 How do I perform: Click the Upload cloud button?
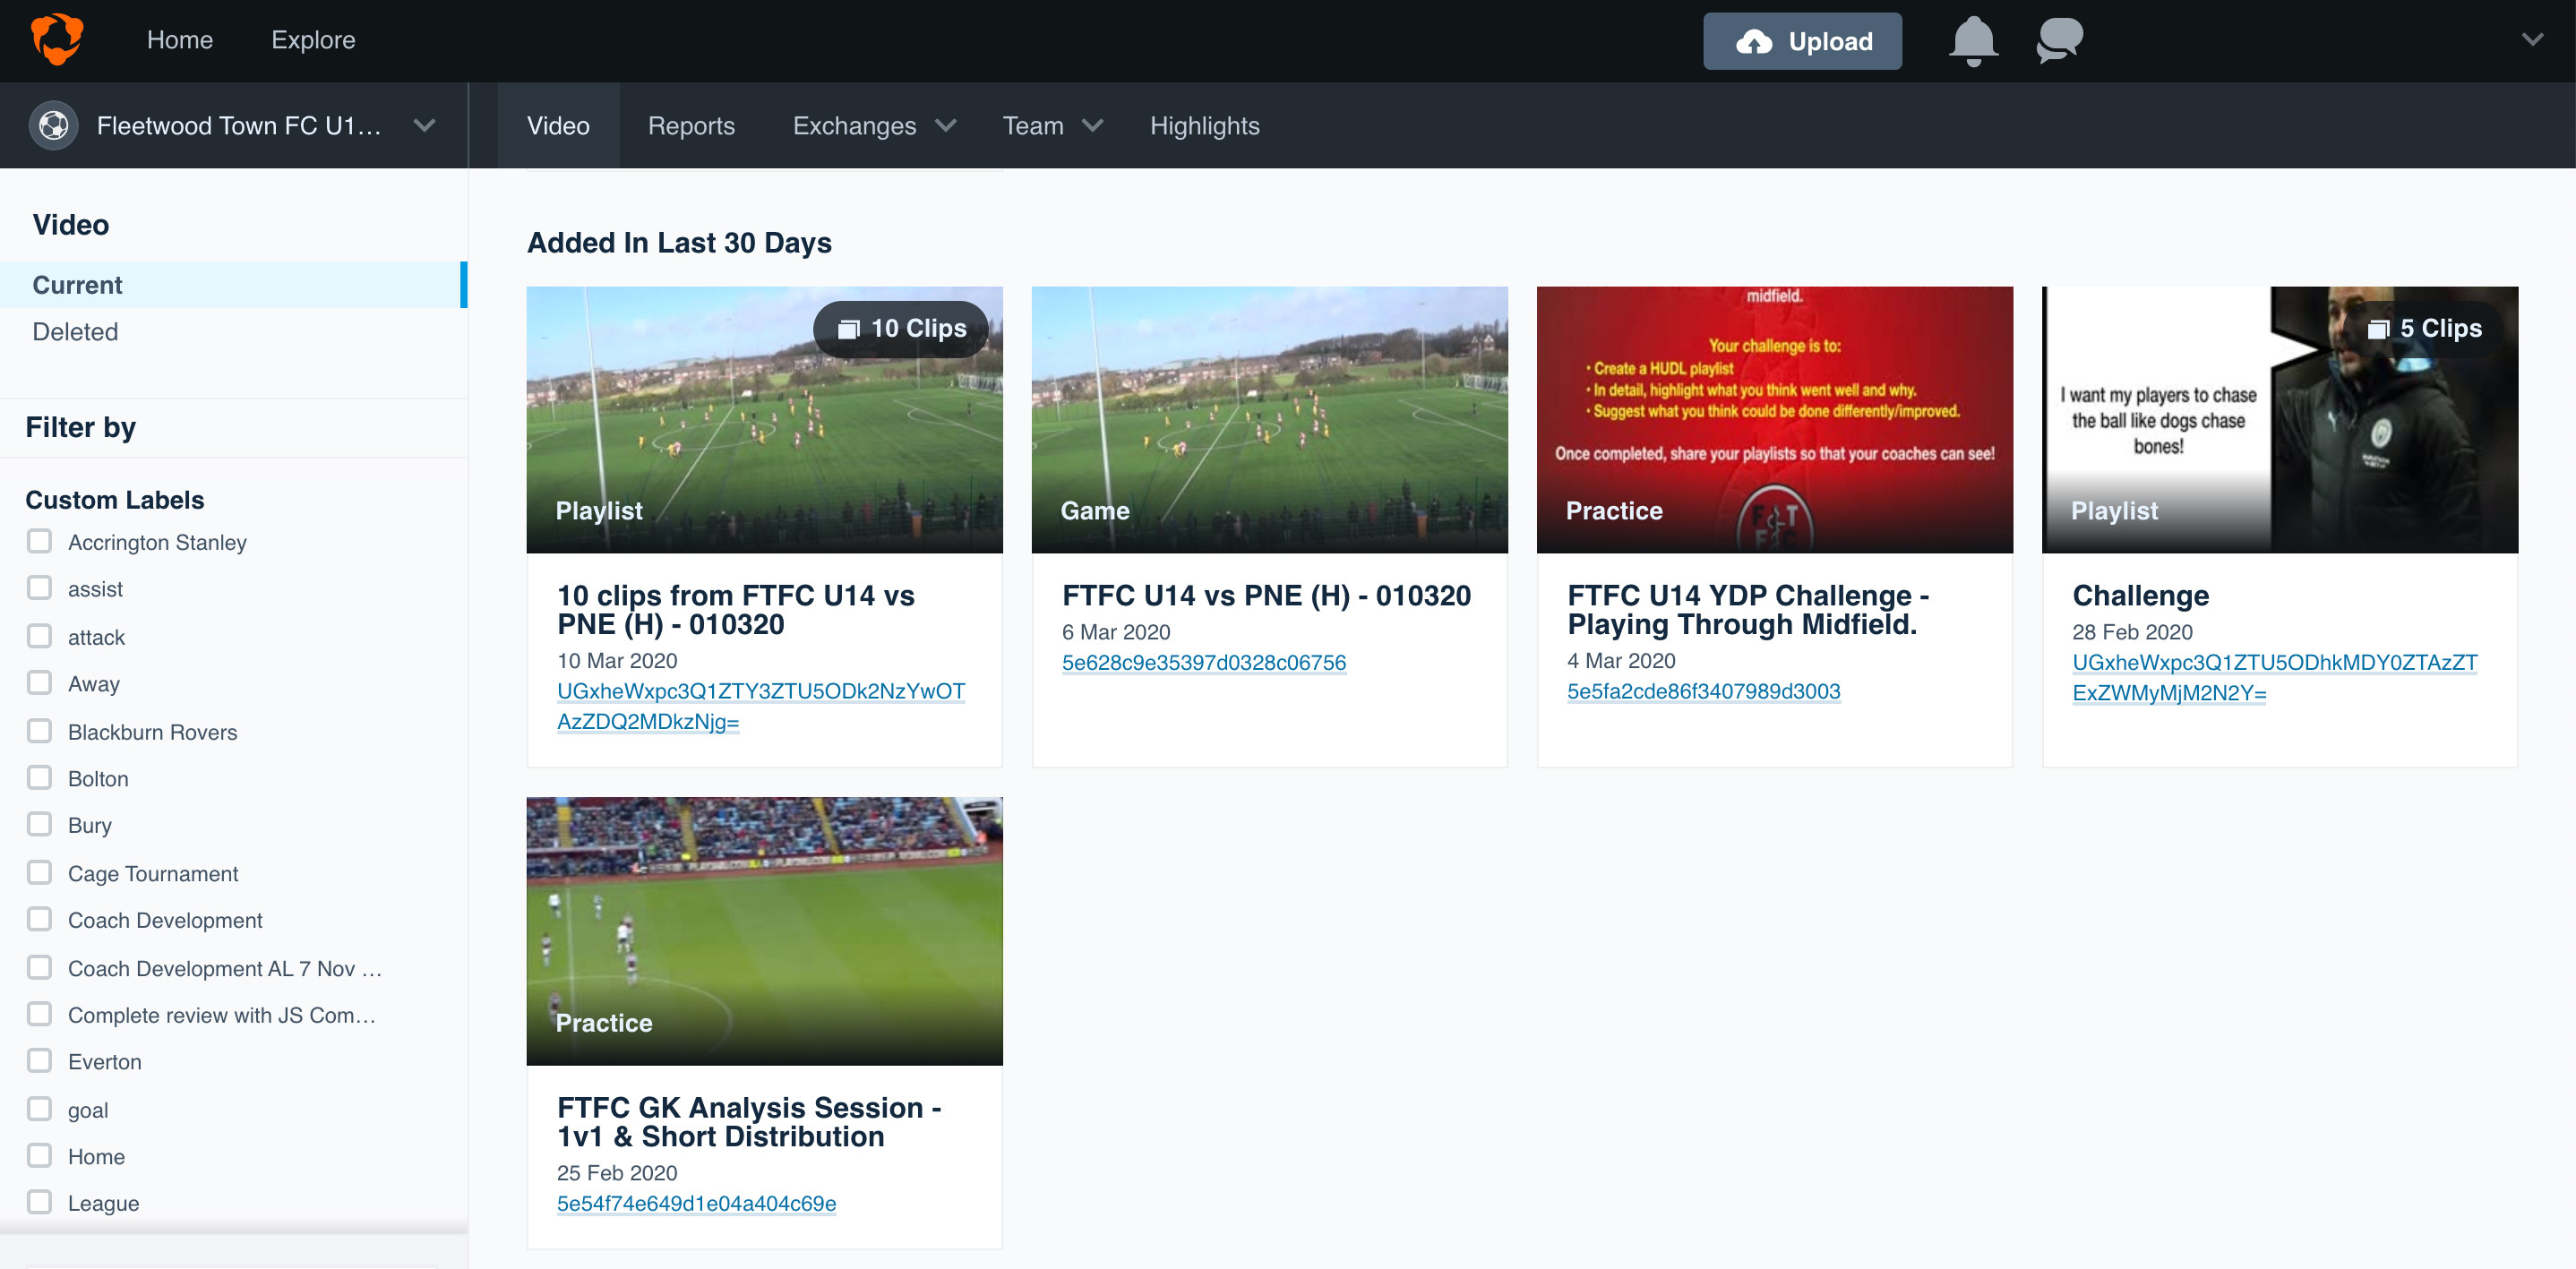(x=1802, y=41)
